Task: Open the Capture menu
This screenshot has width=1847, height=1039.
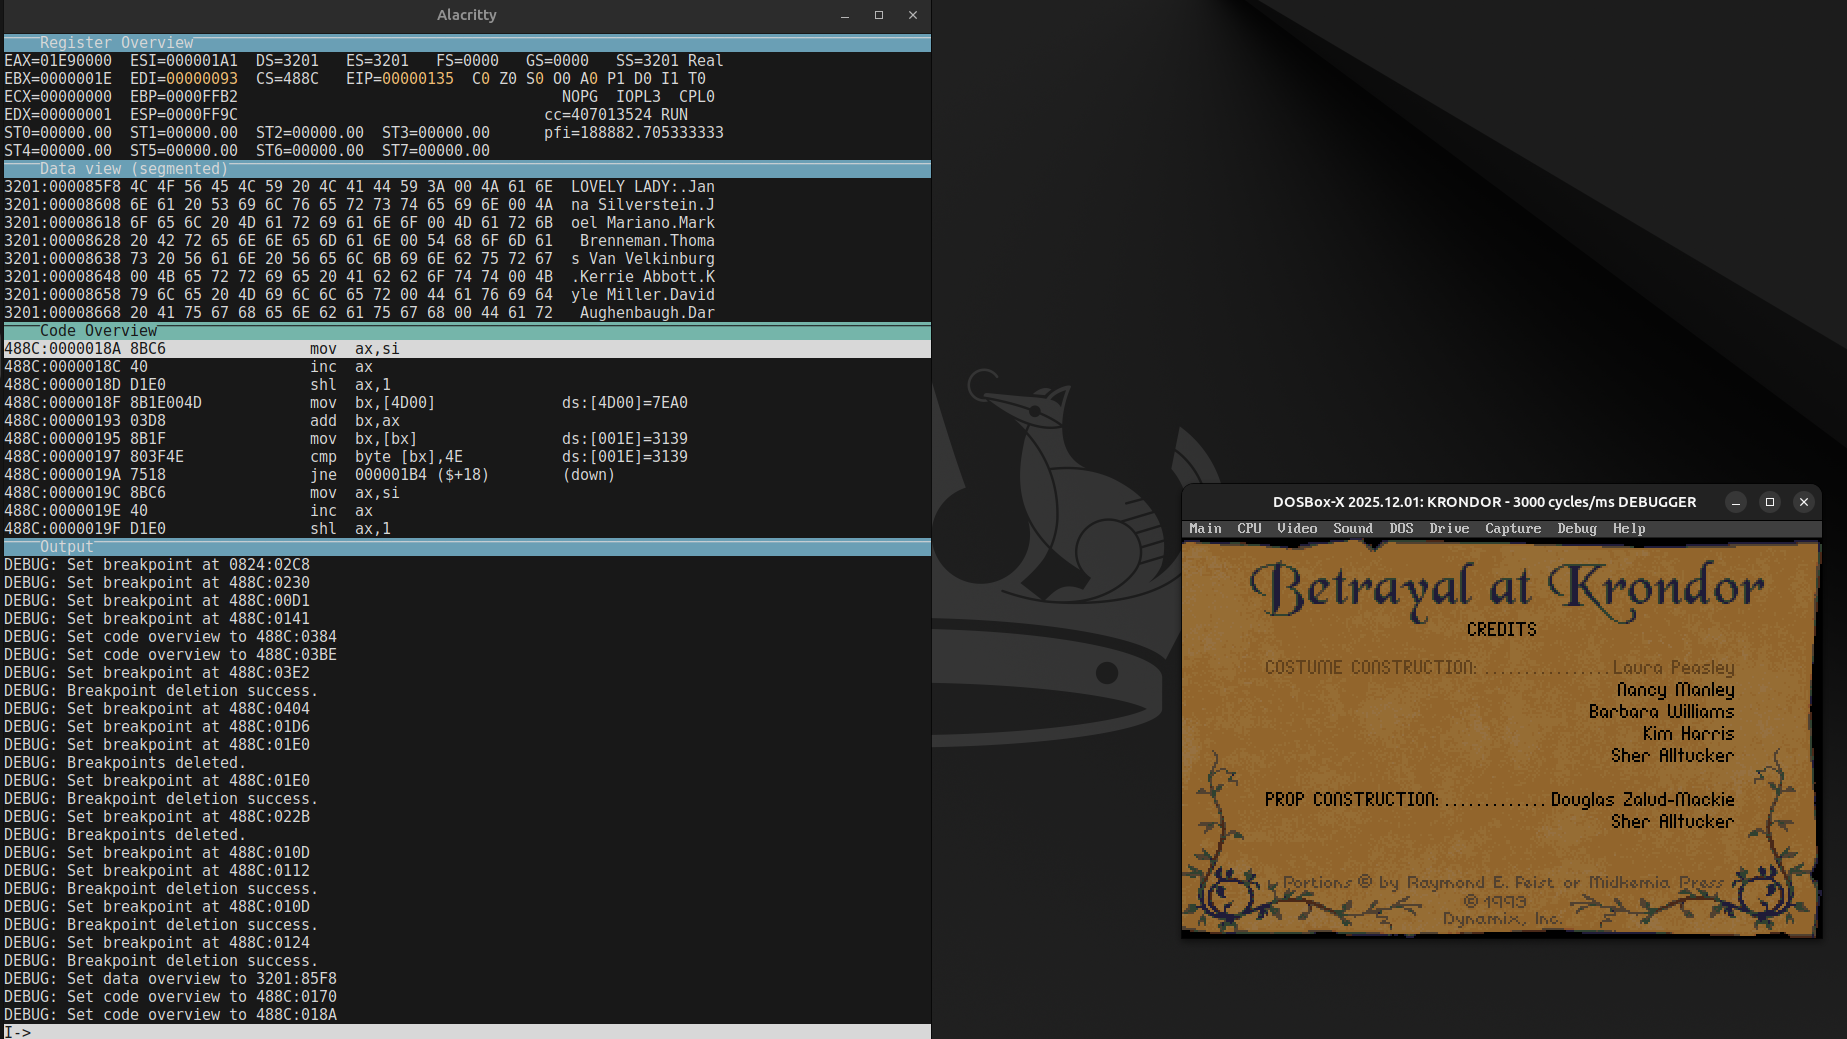Action: pos(1512,528)
